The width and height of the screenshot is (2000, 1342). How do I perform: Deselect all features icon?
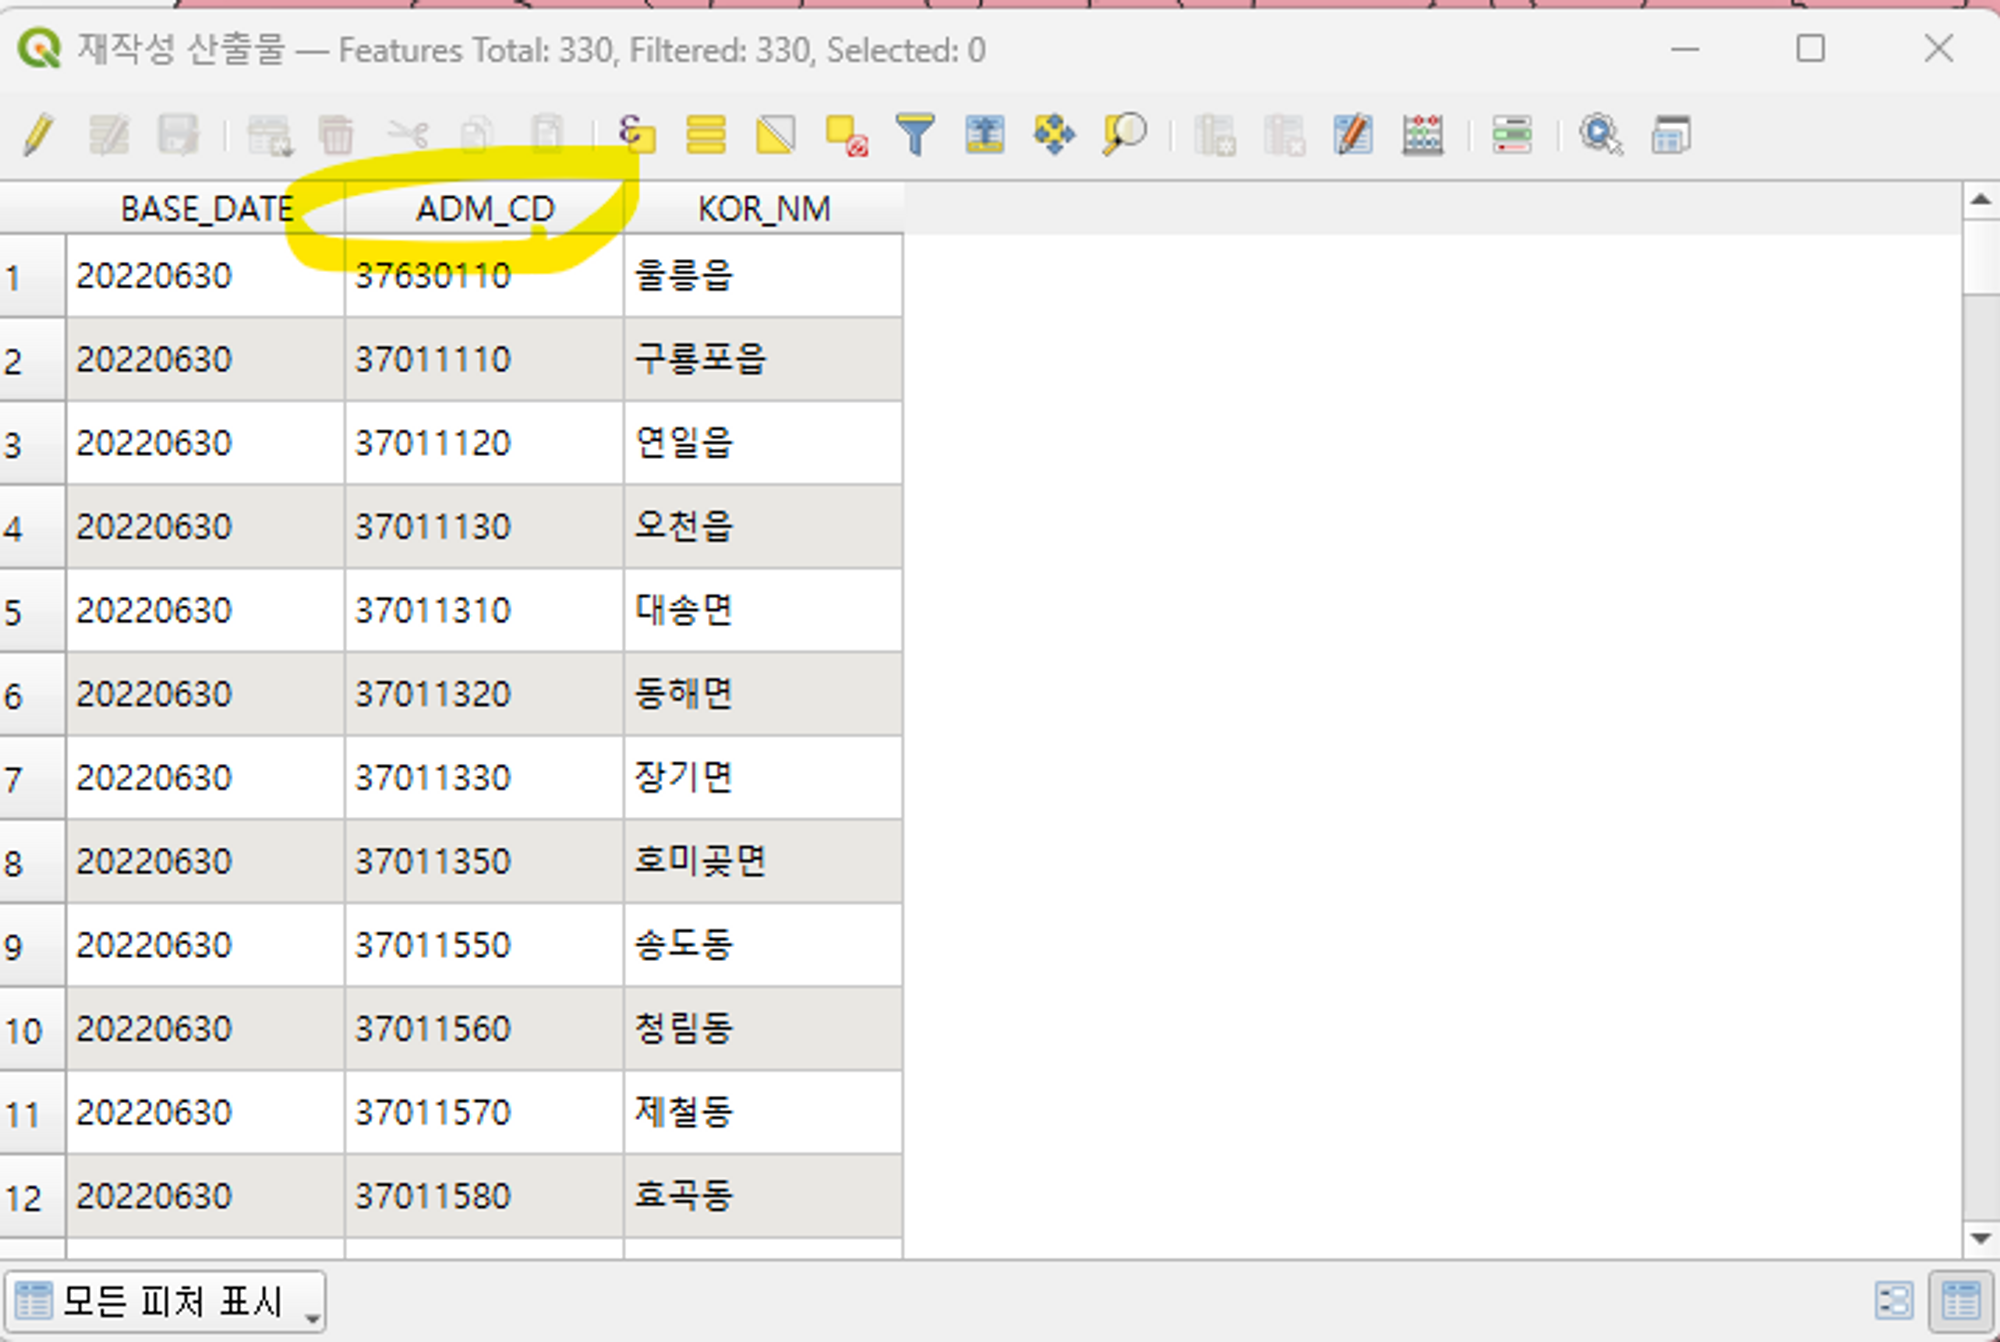click(x=846, y=134)
